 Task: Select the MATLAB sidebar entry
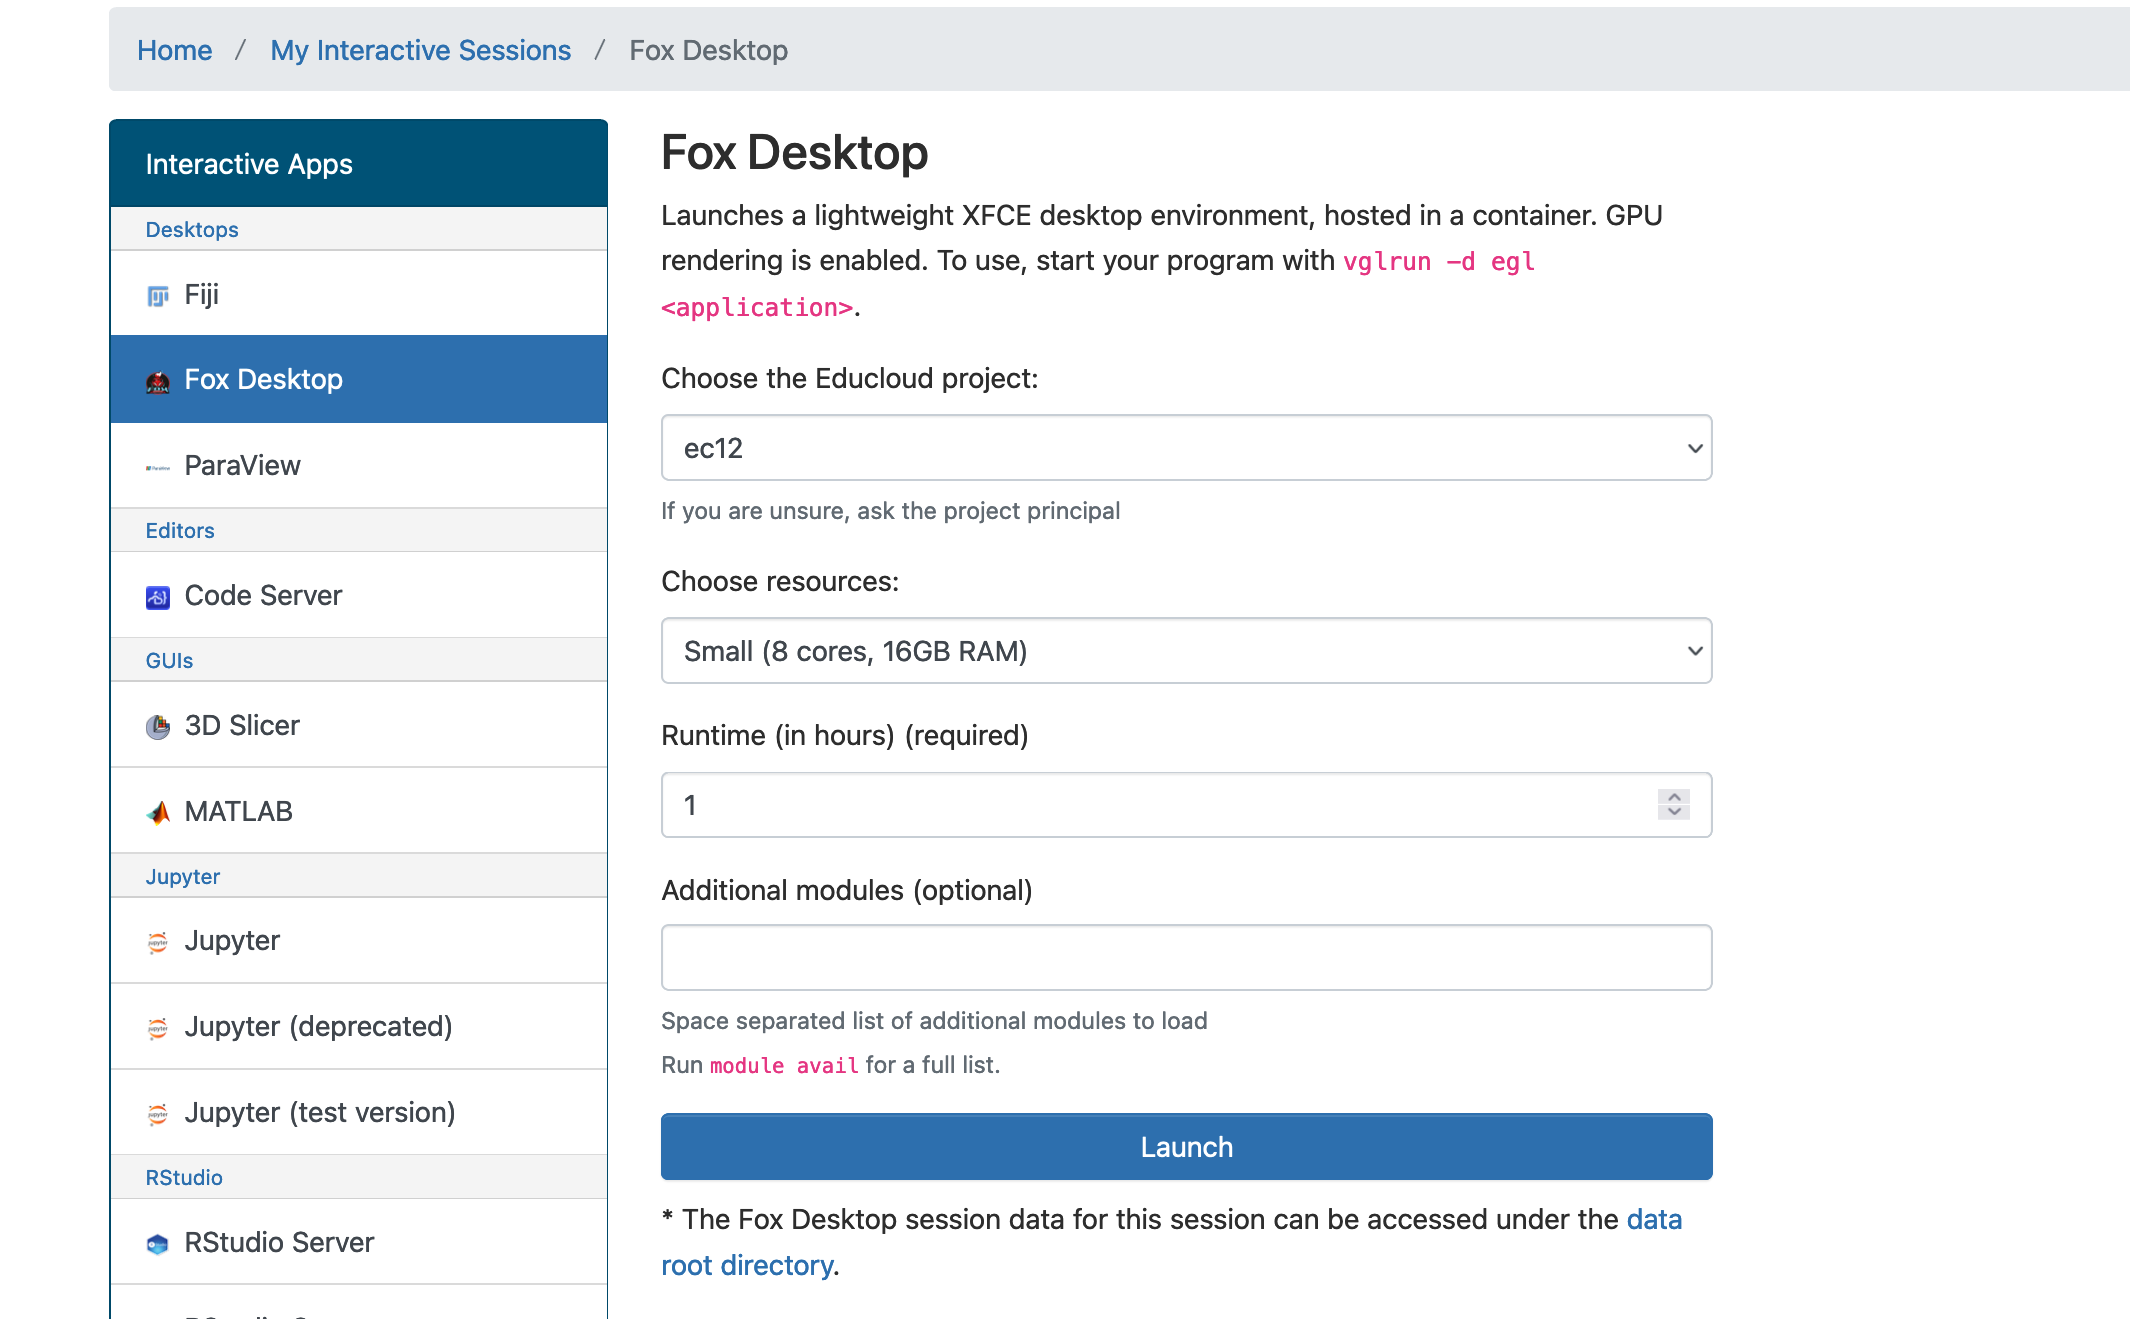point(358,811)
